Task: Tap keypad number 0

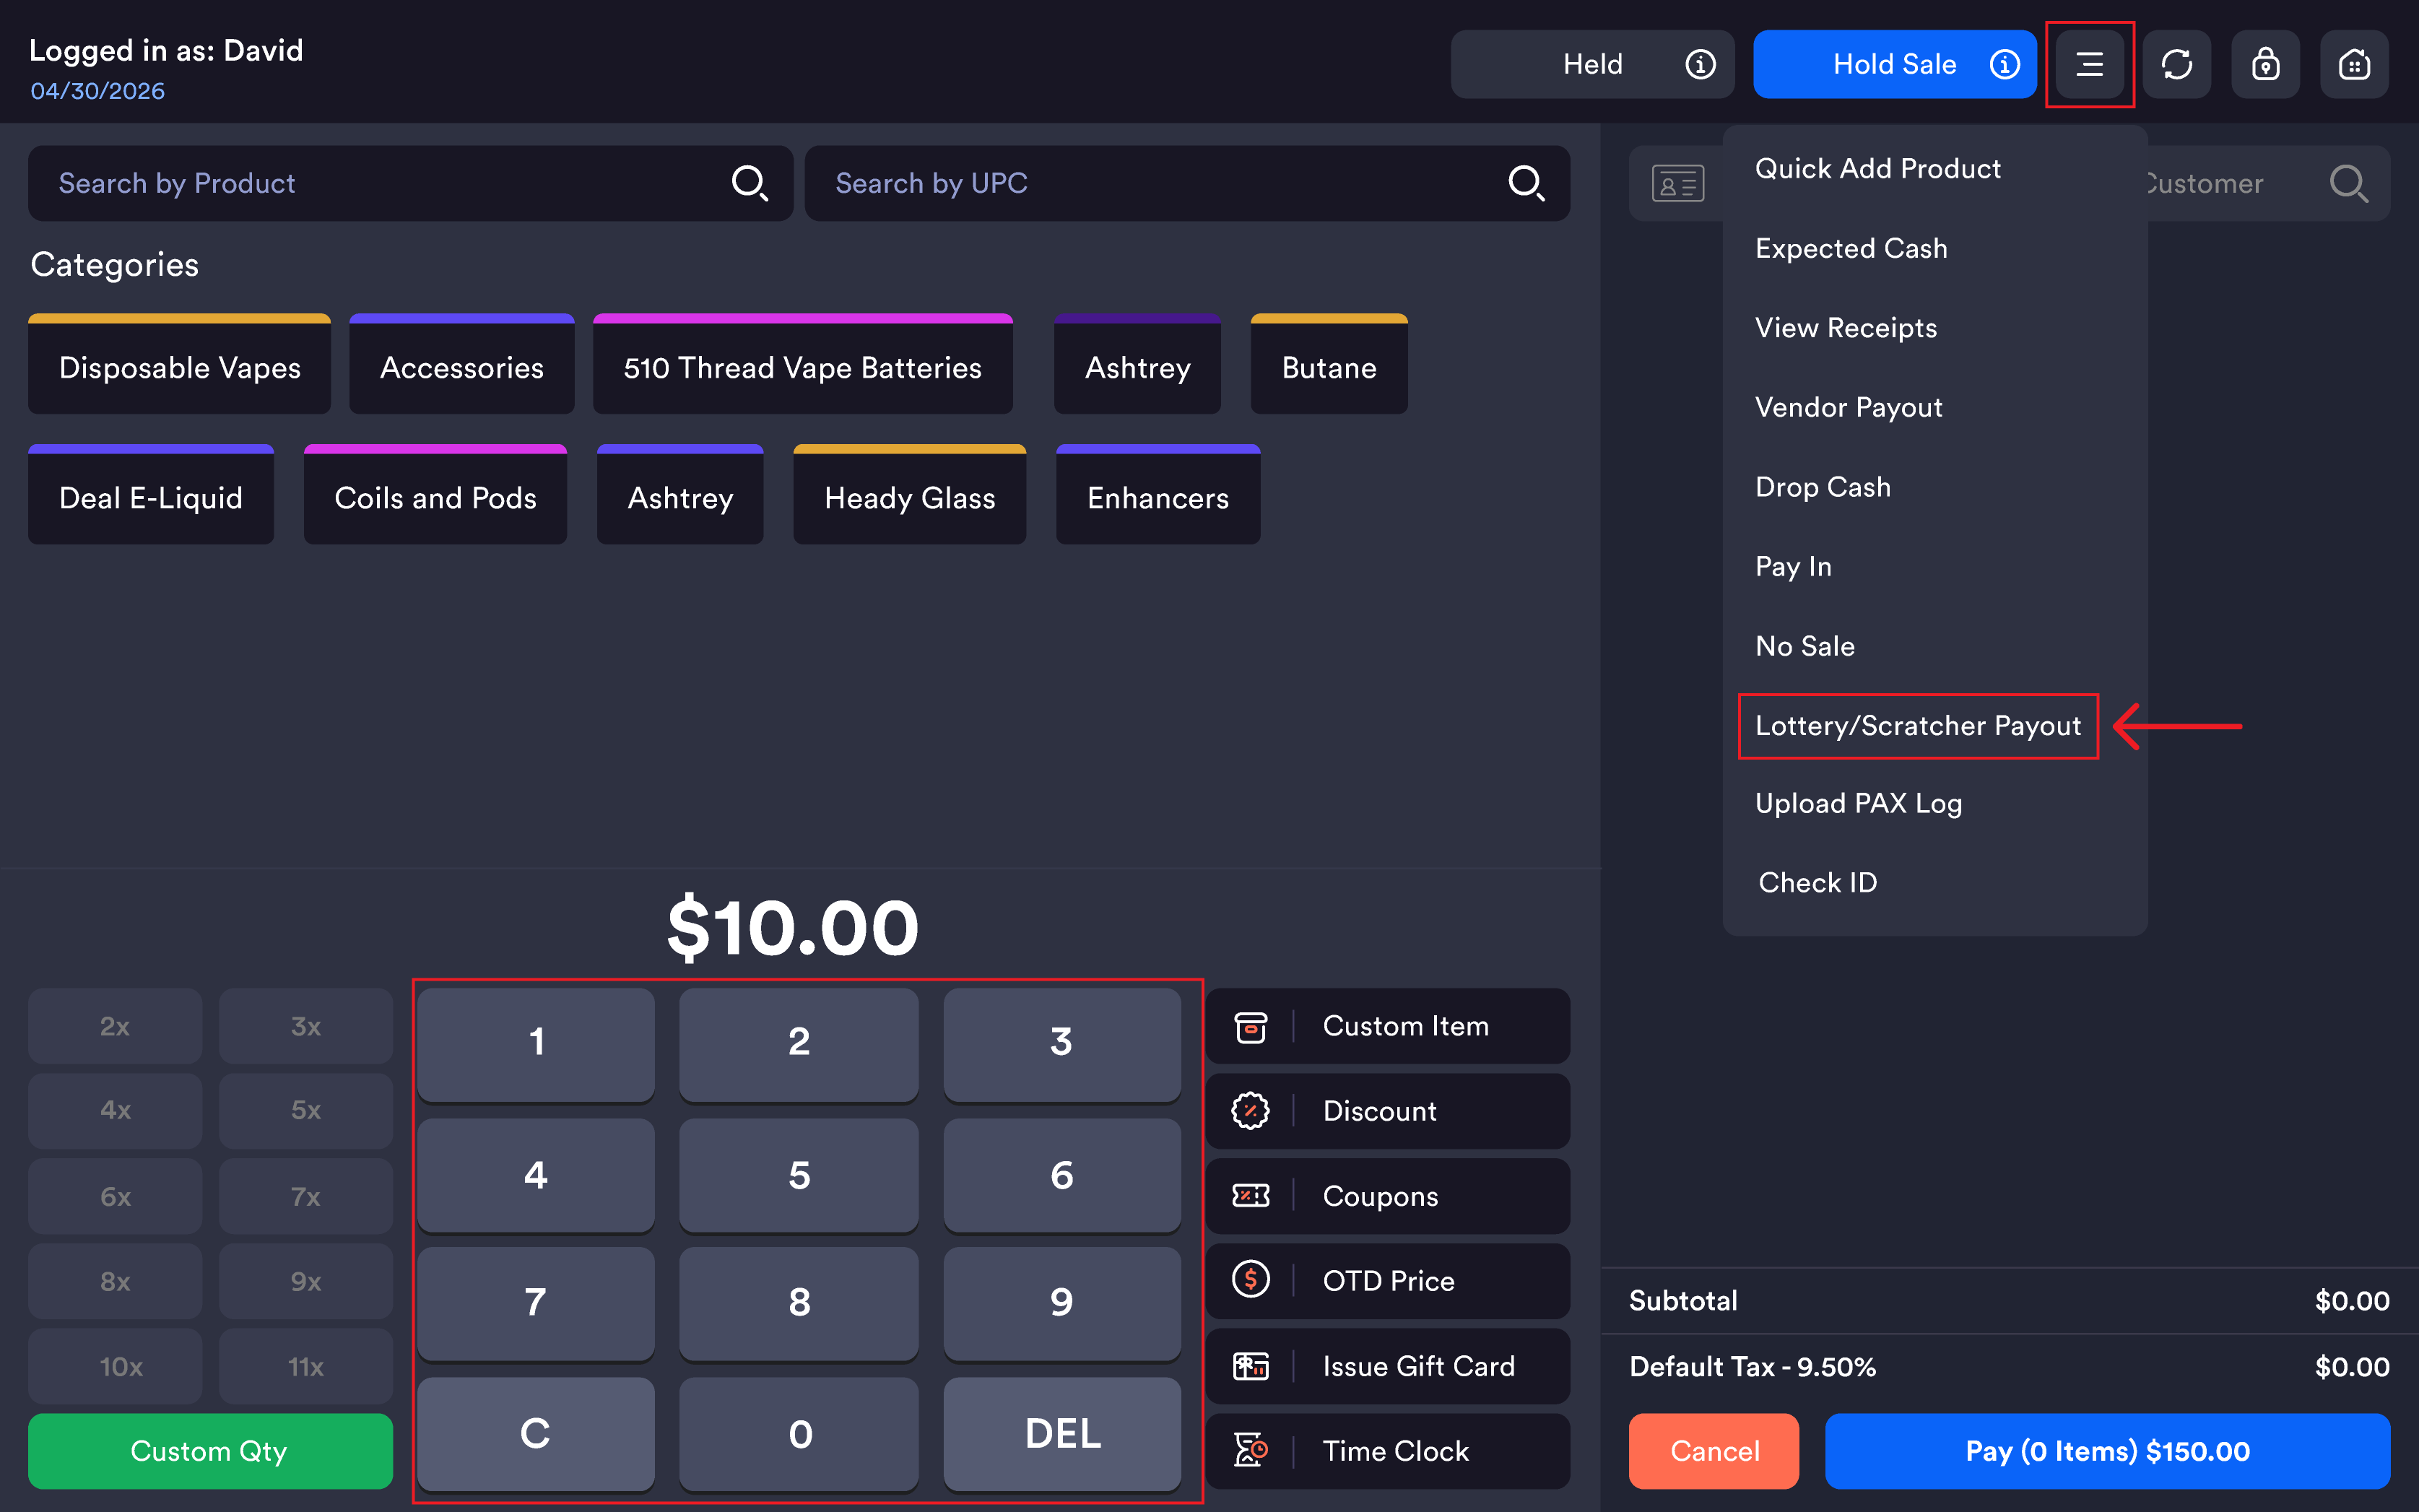Action: click(798, 1434)
